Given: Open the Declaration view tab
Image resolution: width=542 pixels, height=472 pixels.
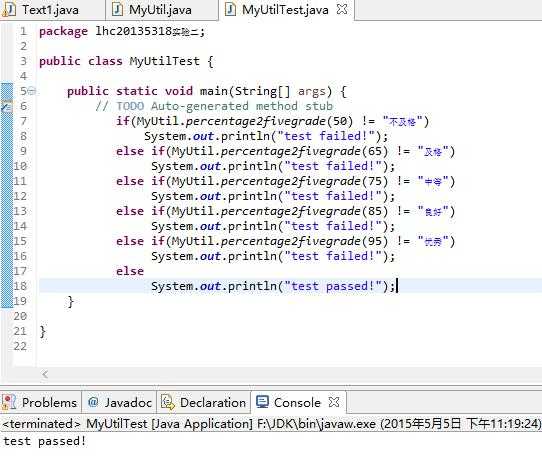Looking at the screenshot, I should pyautogui.click(x=204, y=402).
